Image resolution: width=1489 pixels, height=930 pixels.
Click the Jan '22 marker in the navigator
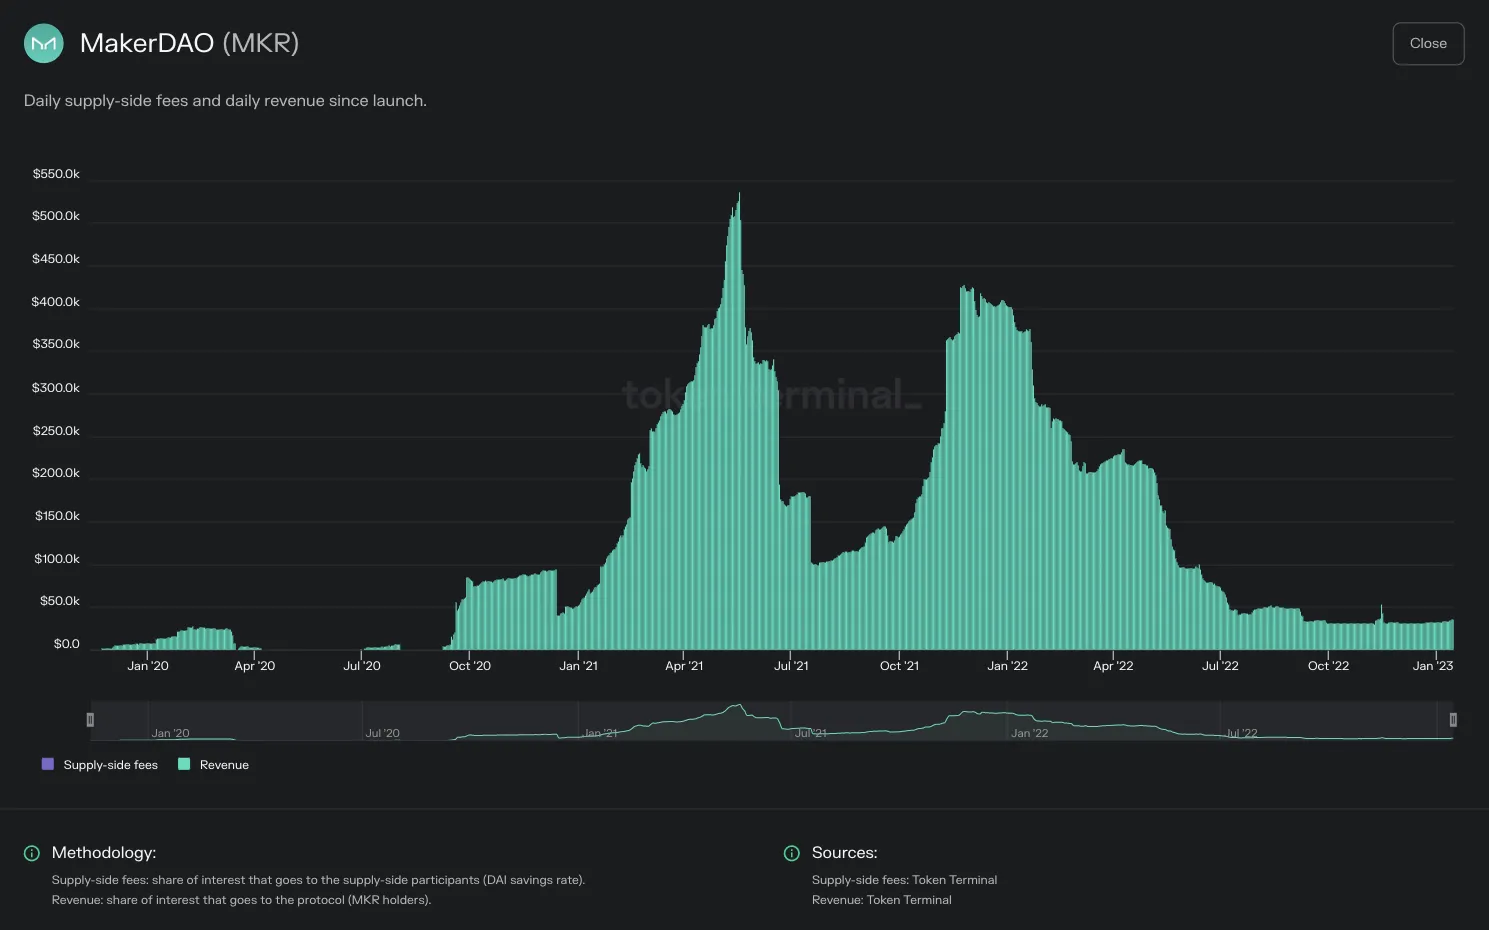pos(1030,733)
